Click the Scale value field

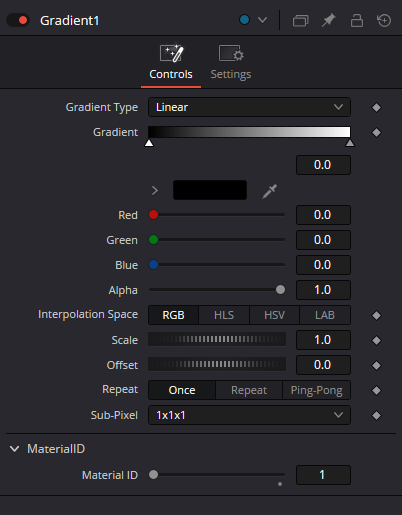323,340
